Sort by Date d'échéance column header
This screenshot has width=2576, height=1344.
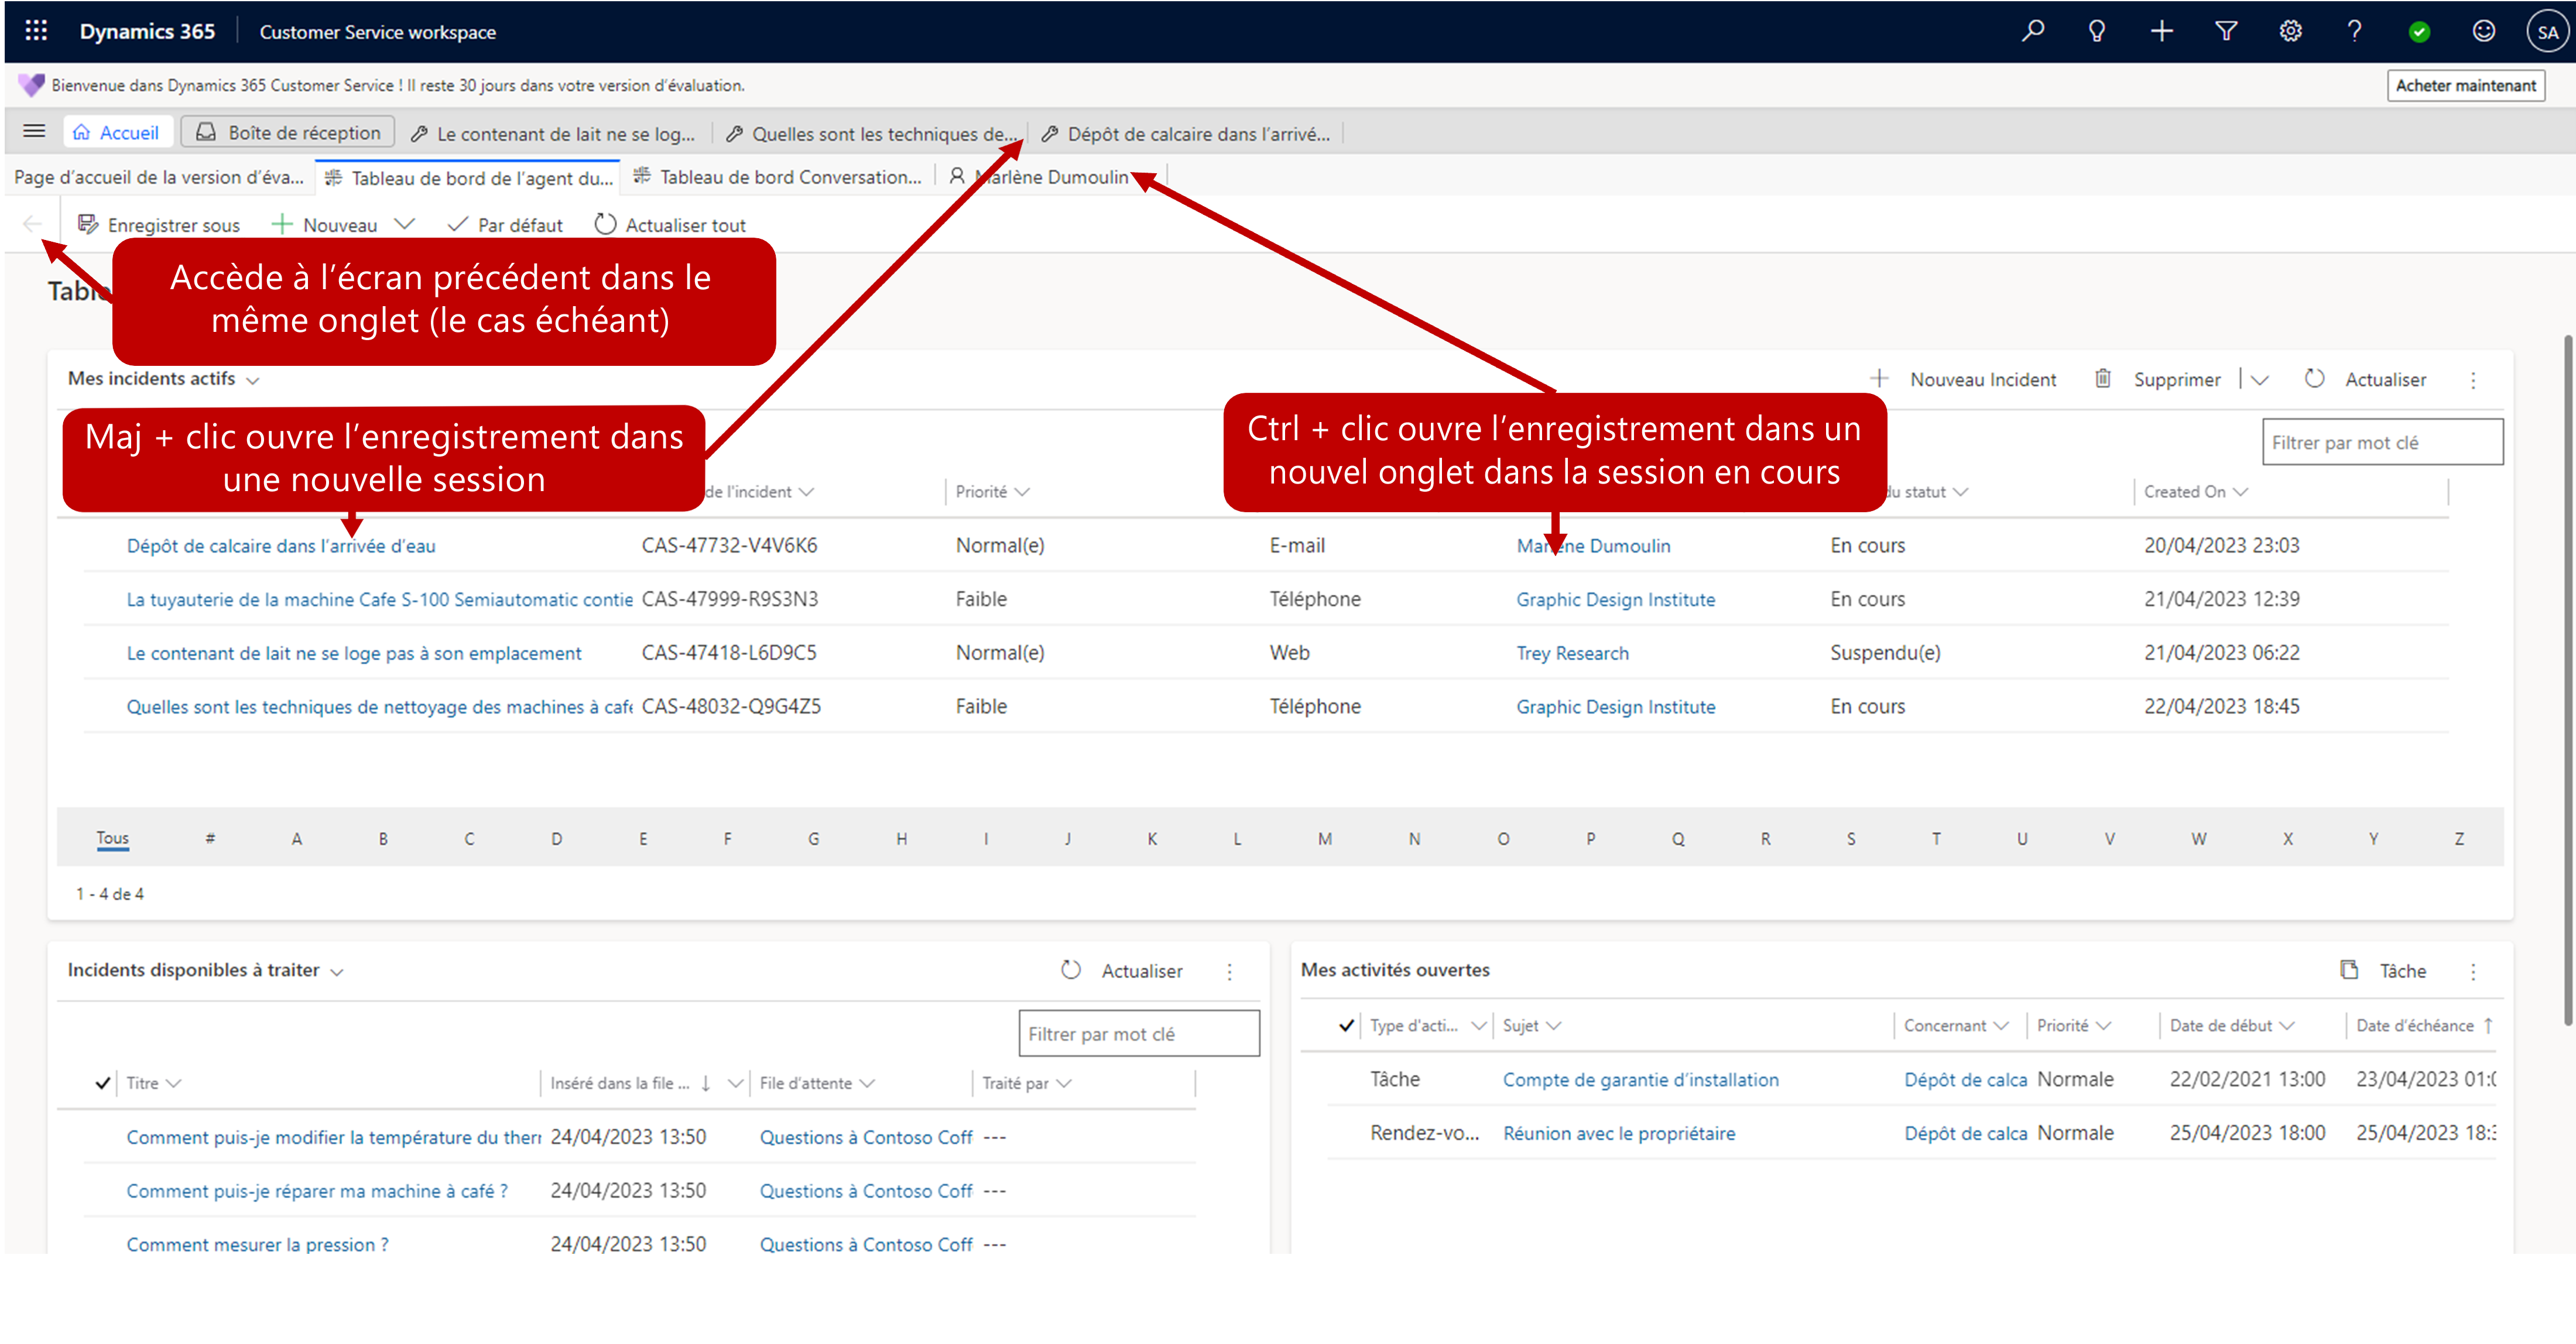pos(2424,1026)
